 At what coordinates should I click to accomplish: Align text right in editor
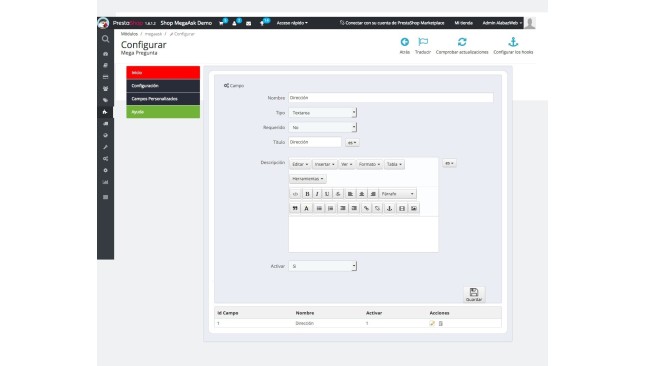point(373,194)
